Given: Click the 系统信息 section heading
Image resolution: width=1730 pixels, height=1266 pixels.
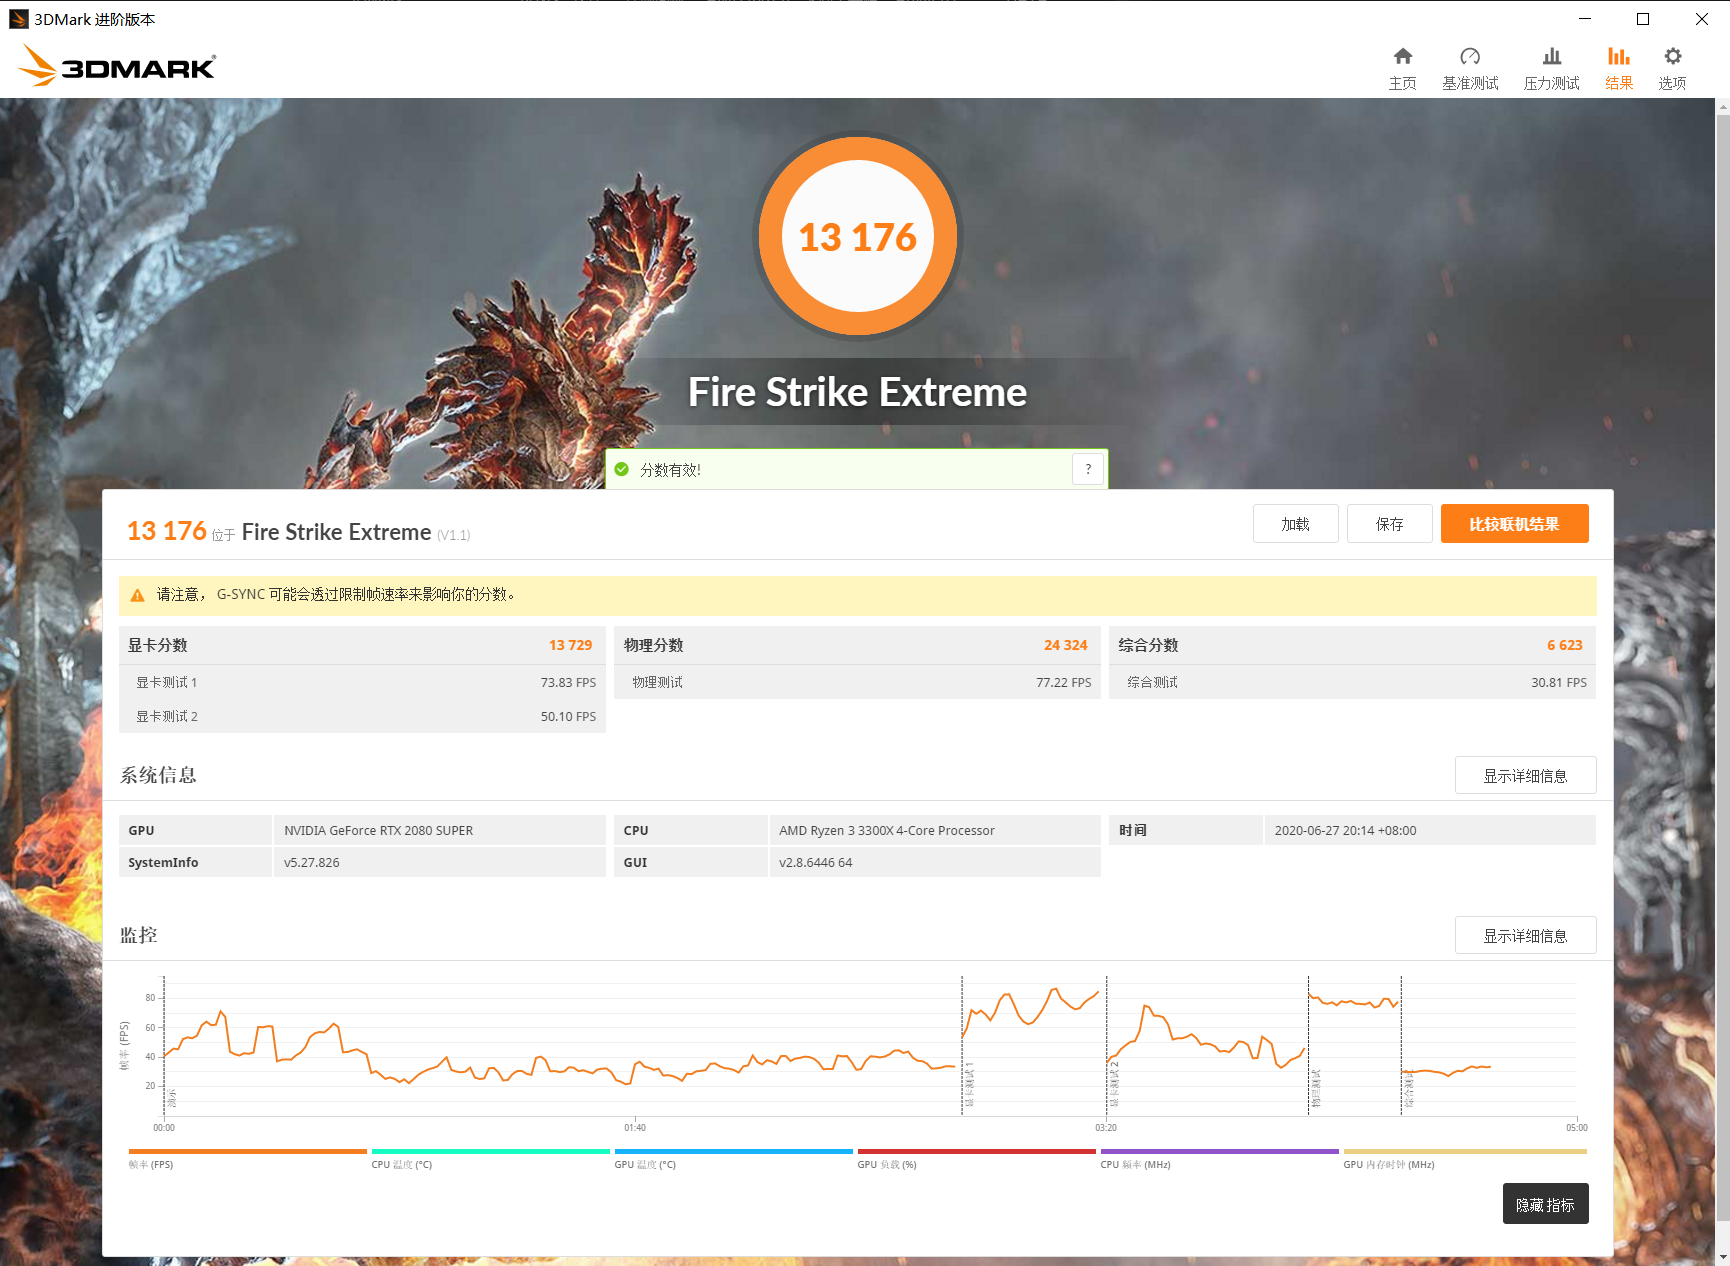Looking at the screenshot, I should coord(158,775).
